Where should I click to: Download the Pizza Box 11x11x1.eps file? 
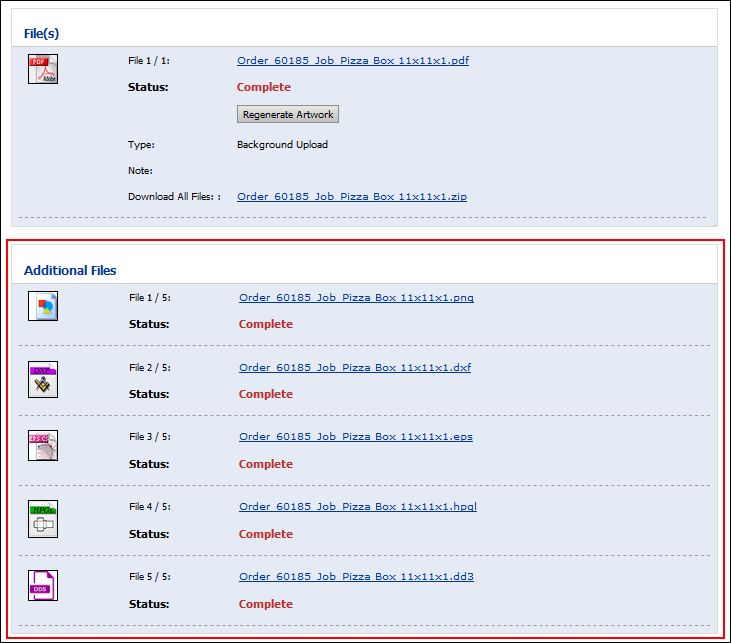coord(356,437)
